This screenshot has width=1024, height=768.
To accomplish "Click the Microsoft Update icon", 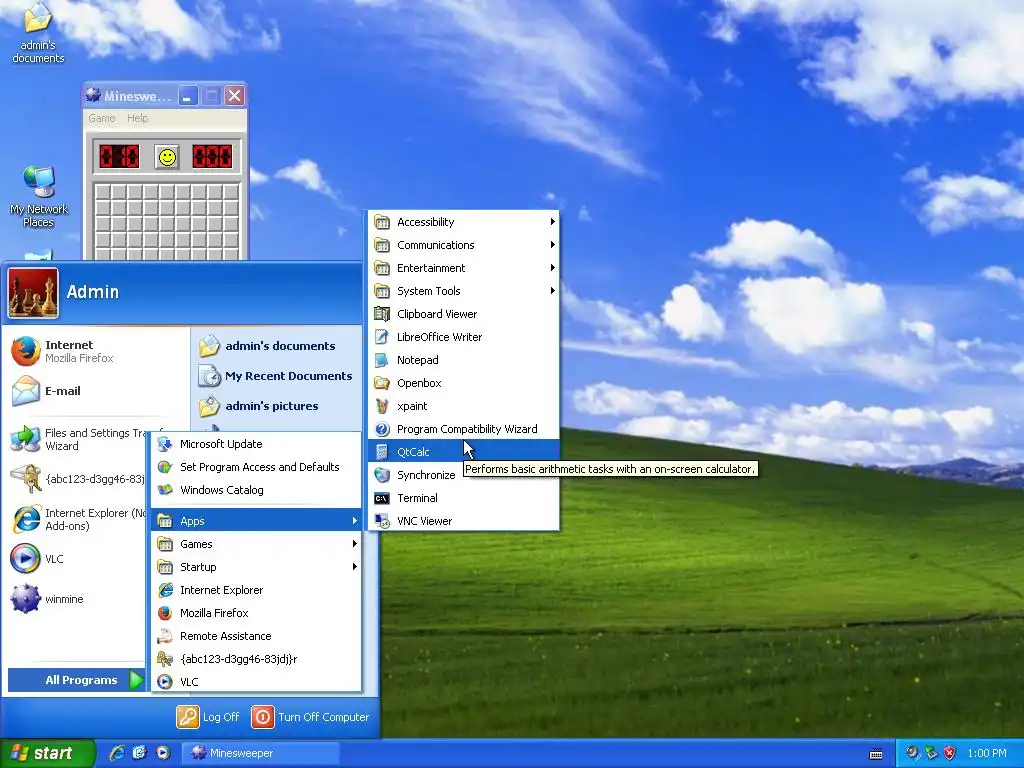I will 165,444.
